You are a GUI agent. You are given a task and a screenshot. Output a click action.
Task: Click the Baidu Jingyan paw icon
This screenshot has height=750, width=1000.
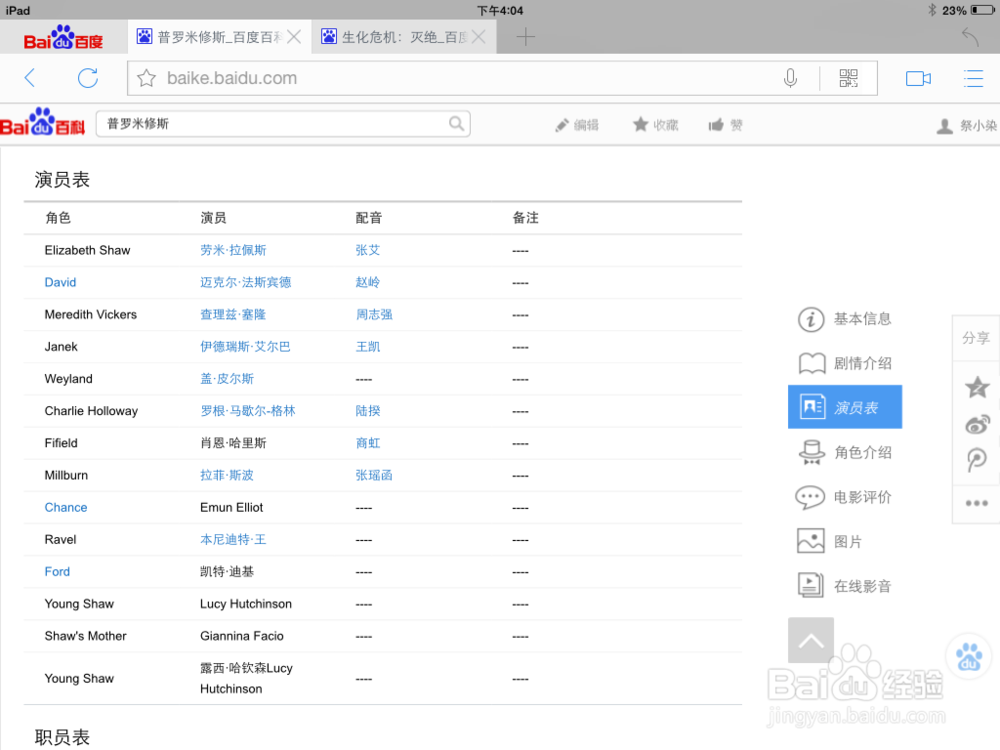(x=967, y=656)
